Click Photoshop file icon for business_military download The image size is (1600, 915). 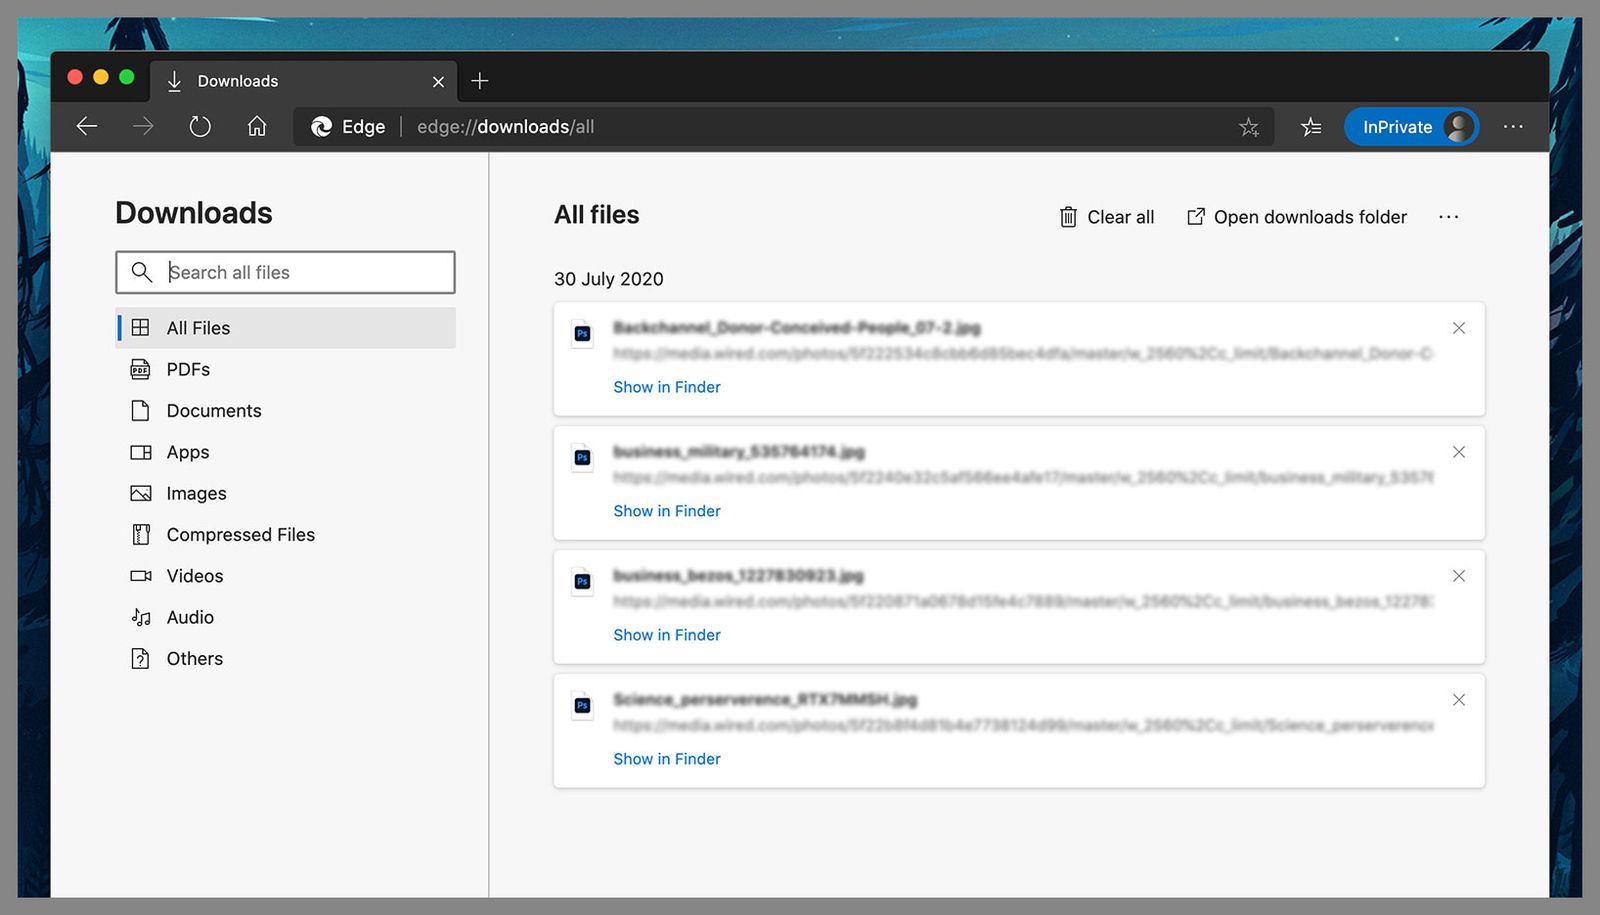point(582,457)
